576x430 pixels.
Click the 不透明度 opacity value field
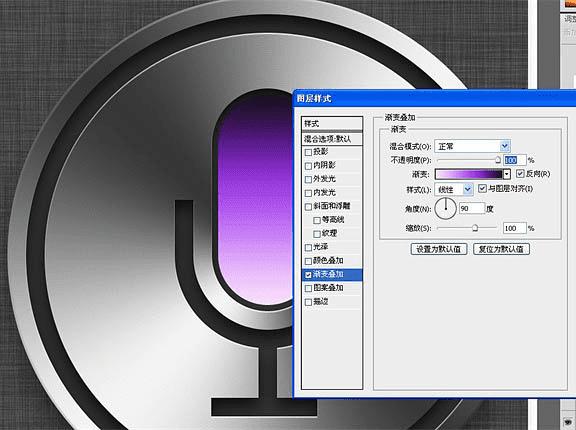(x=515, y=160)
